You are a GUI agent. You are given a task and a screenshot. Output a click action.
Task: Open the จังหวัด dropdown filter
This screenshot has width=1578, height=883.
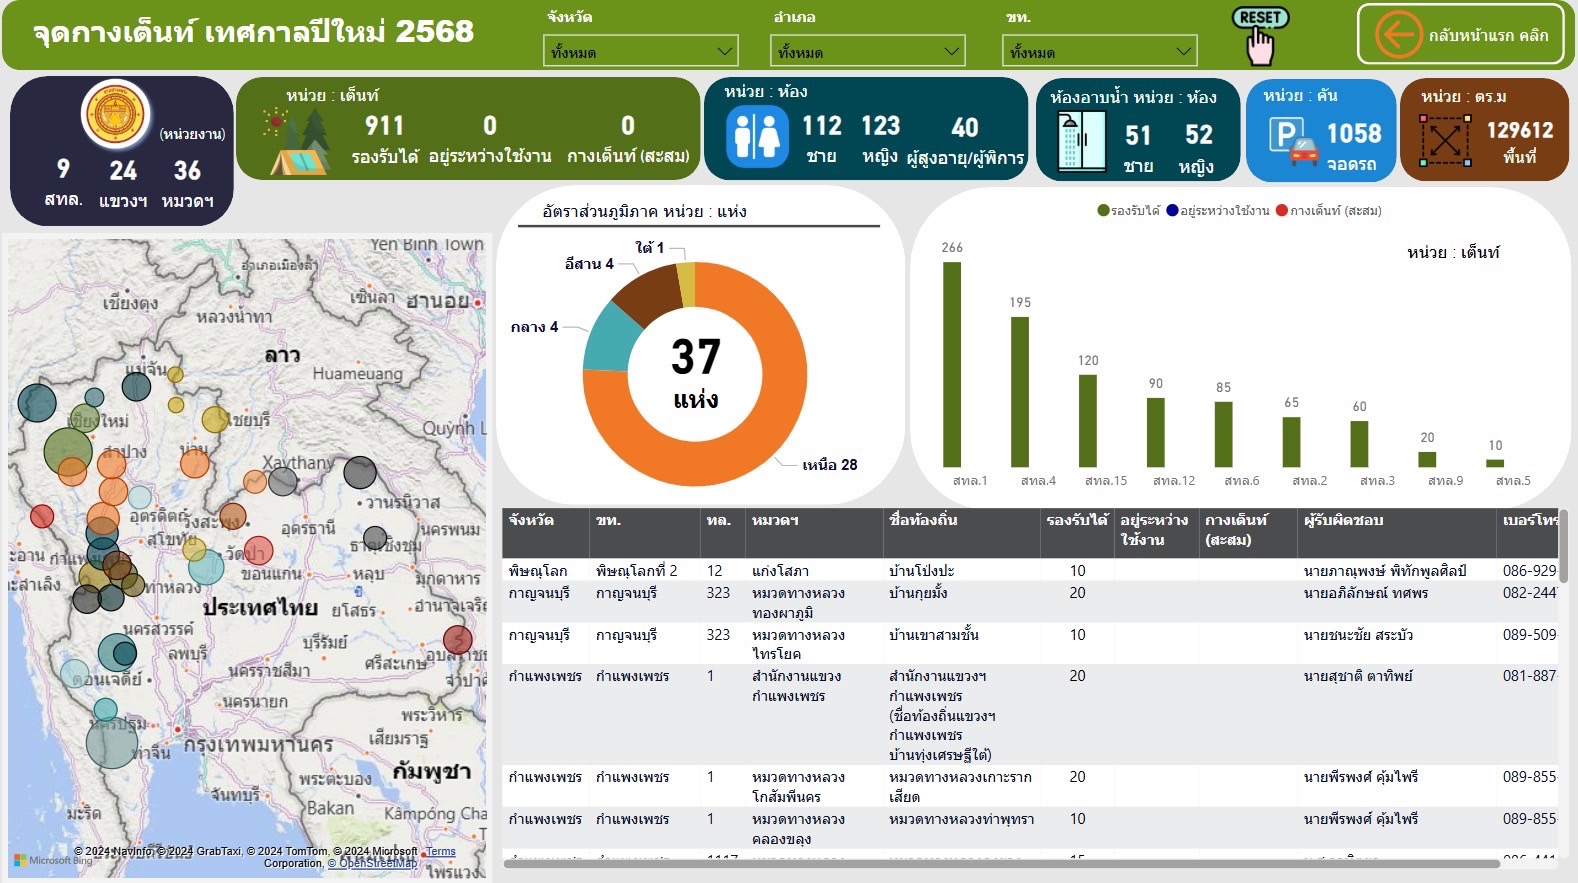coord(640,51)
